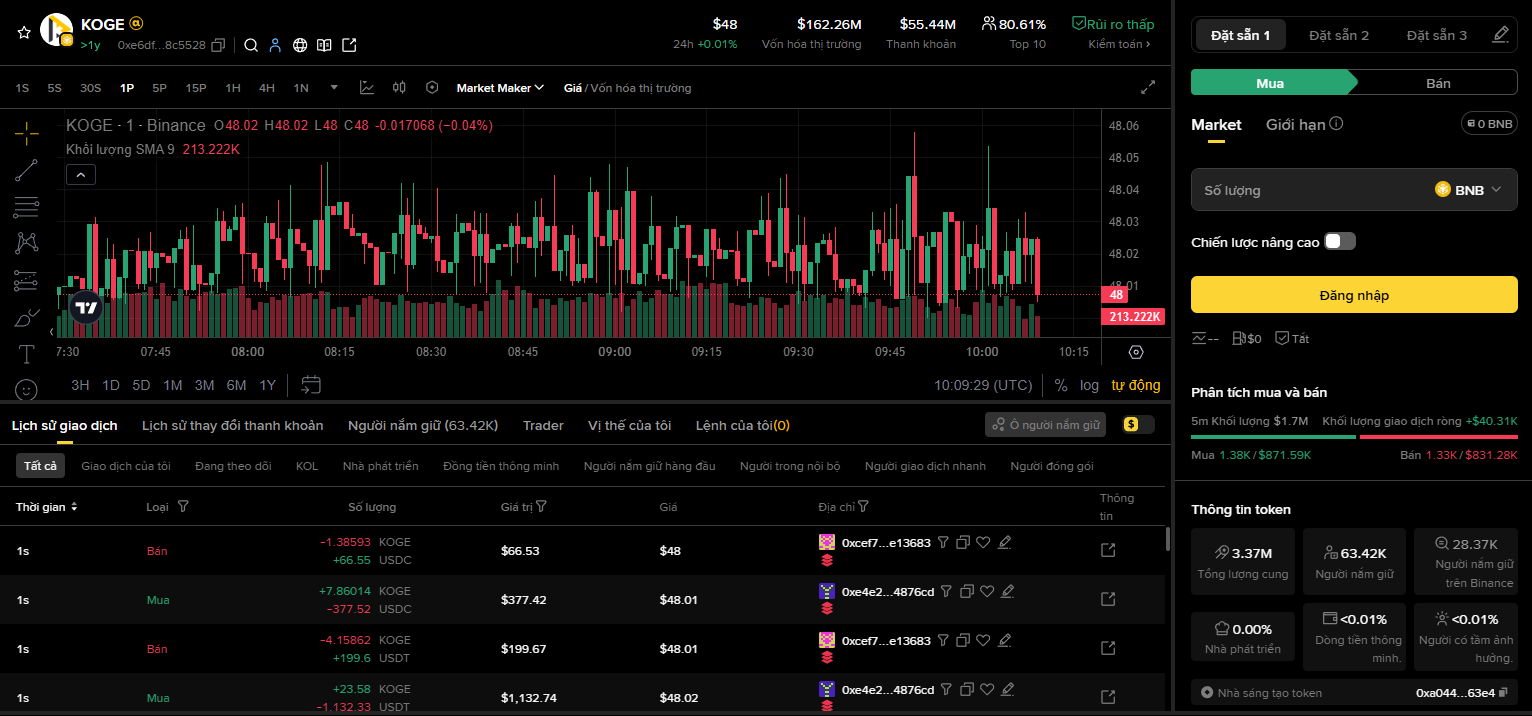Select the 15P timeframe button
This screenshot has height=716, width=1532.
pos(195,88)
